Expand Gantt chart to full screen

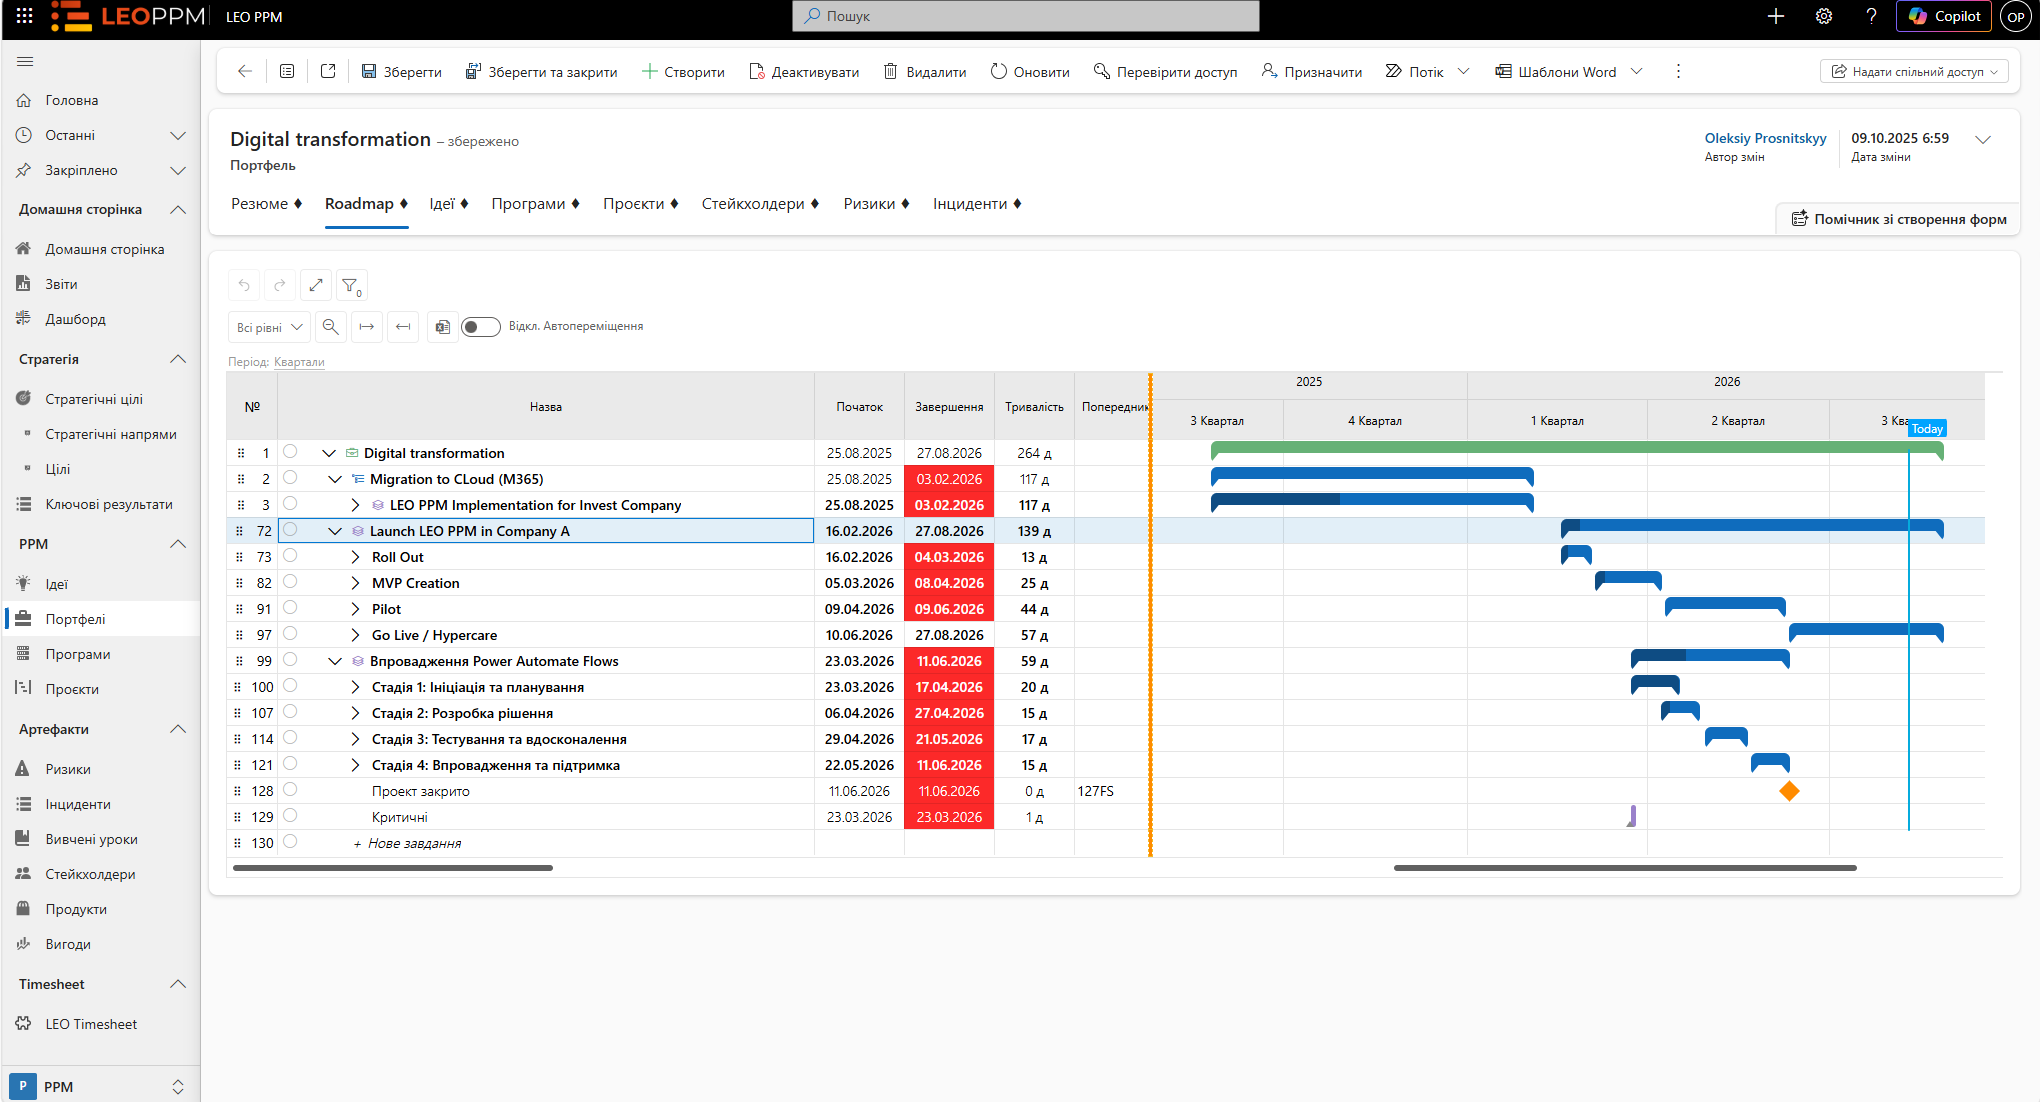click(x=316, y=286)
